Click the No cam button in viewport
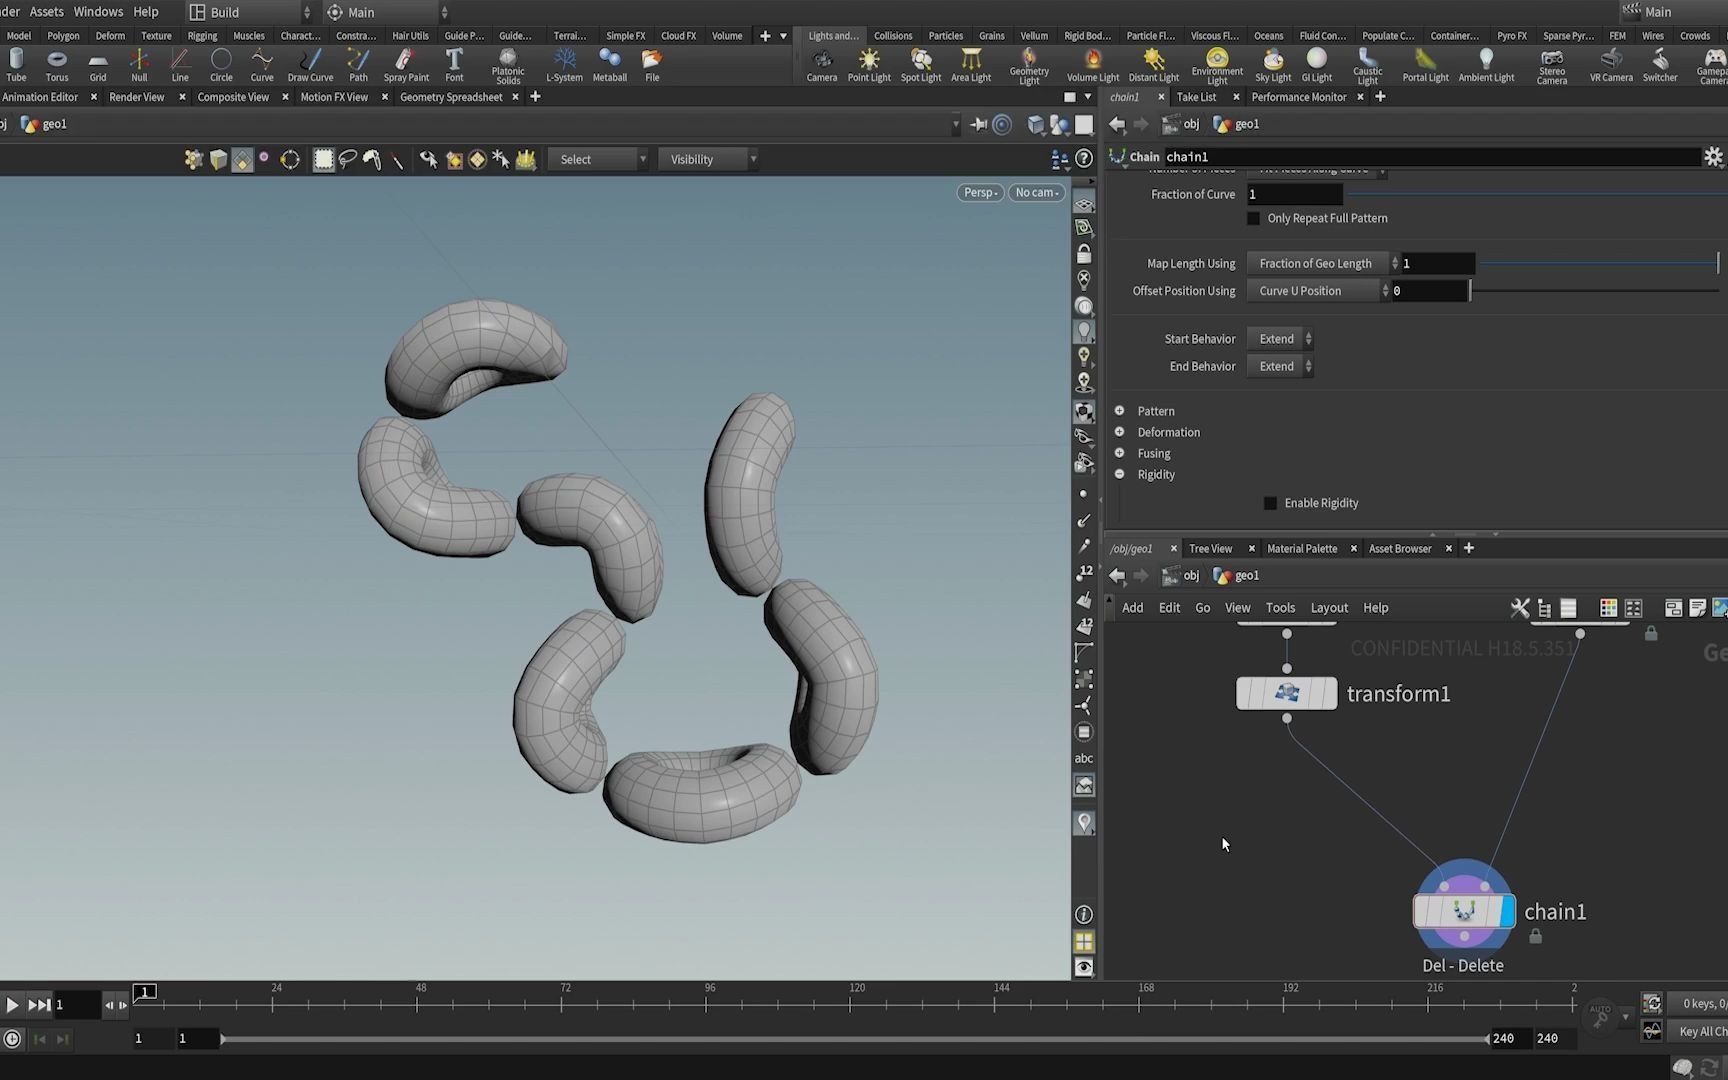 1036,191
